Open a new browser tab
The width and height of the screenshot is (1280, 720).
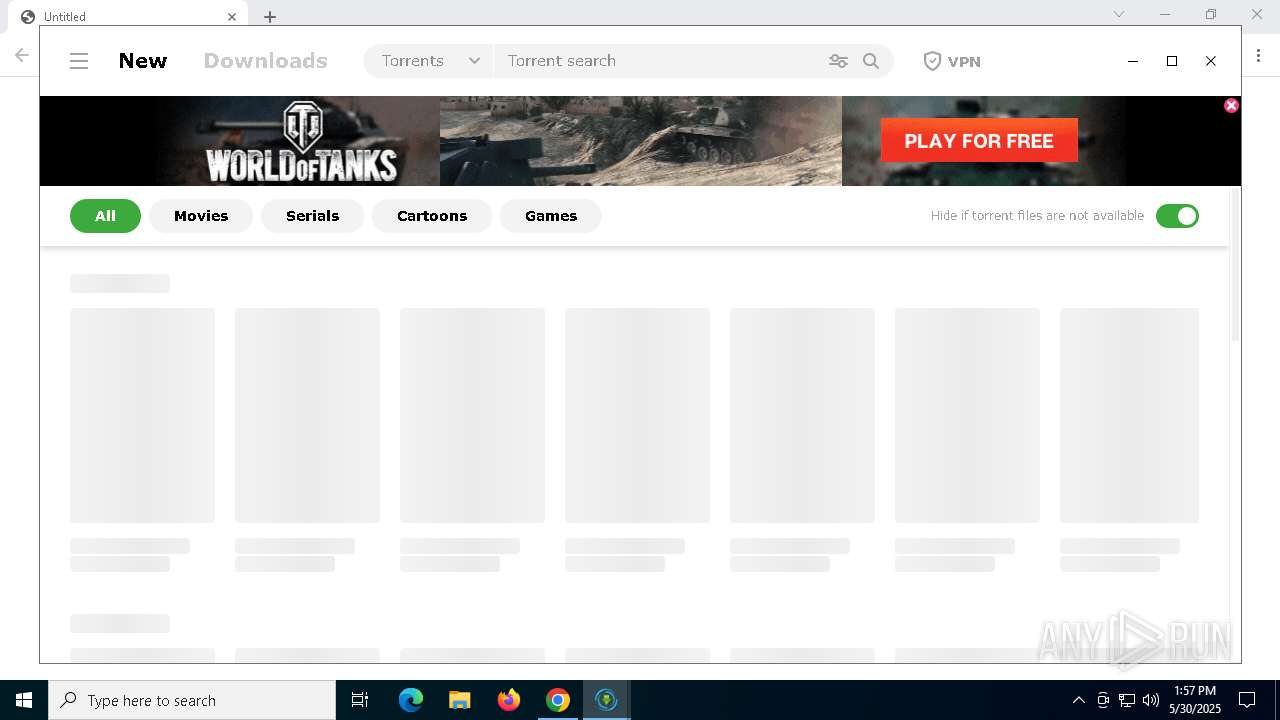270,16
